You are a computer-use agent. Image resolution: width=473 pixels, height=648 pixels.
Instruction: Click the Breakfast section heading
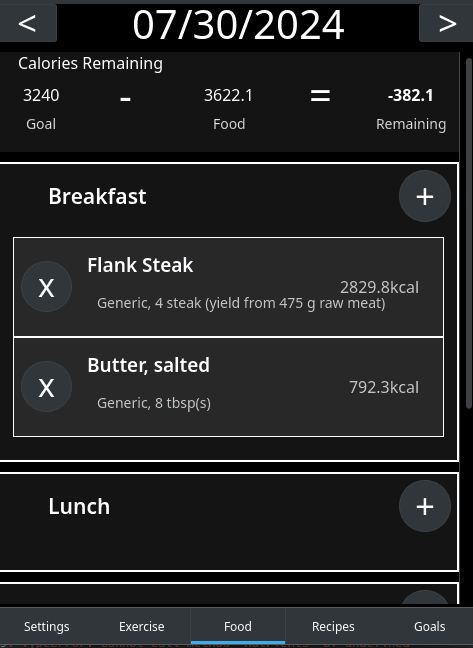97,196
